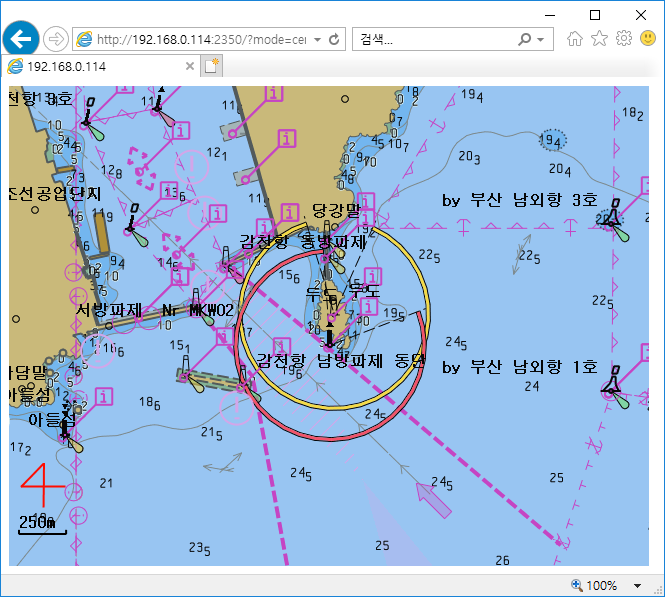Open the zoom level dropdown arrow
The image size is (665, 597).
[x=638, y=585]
